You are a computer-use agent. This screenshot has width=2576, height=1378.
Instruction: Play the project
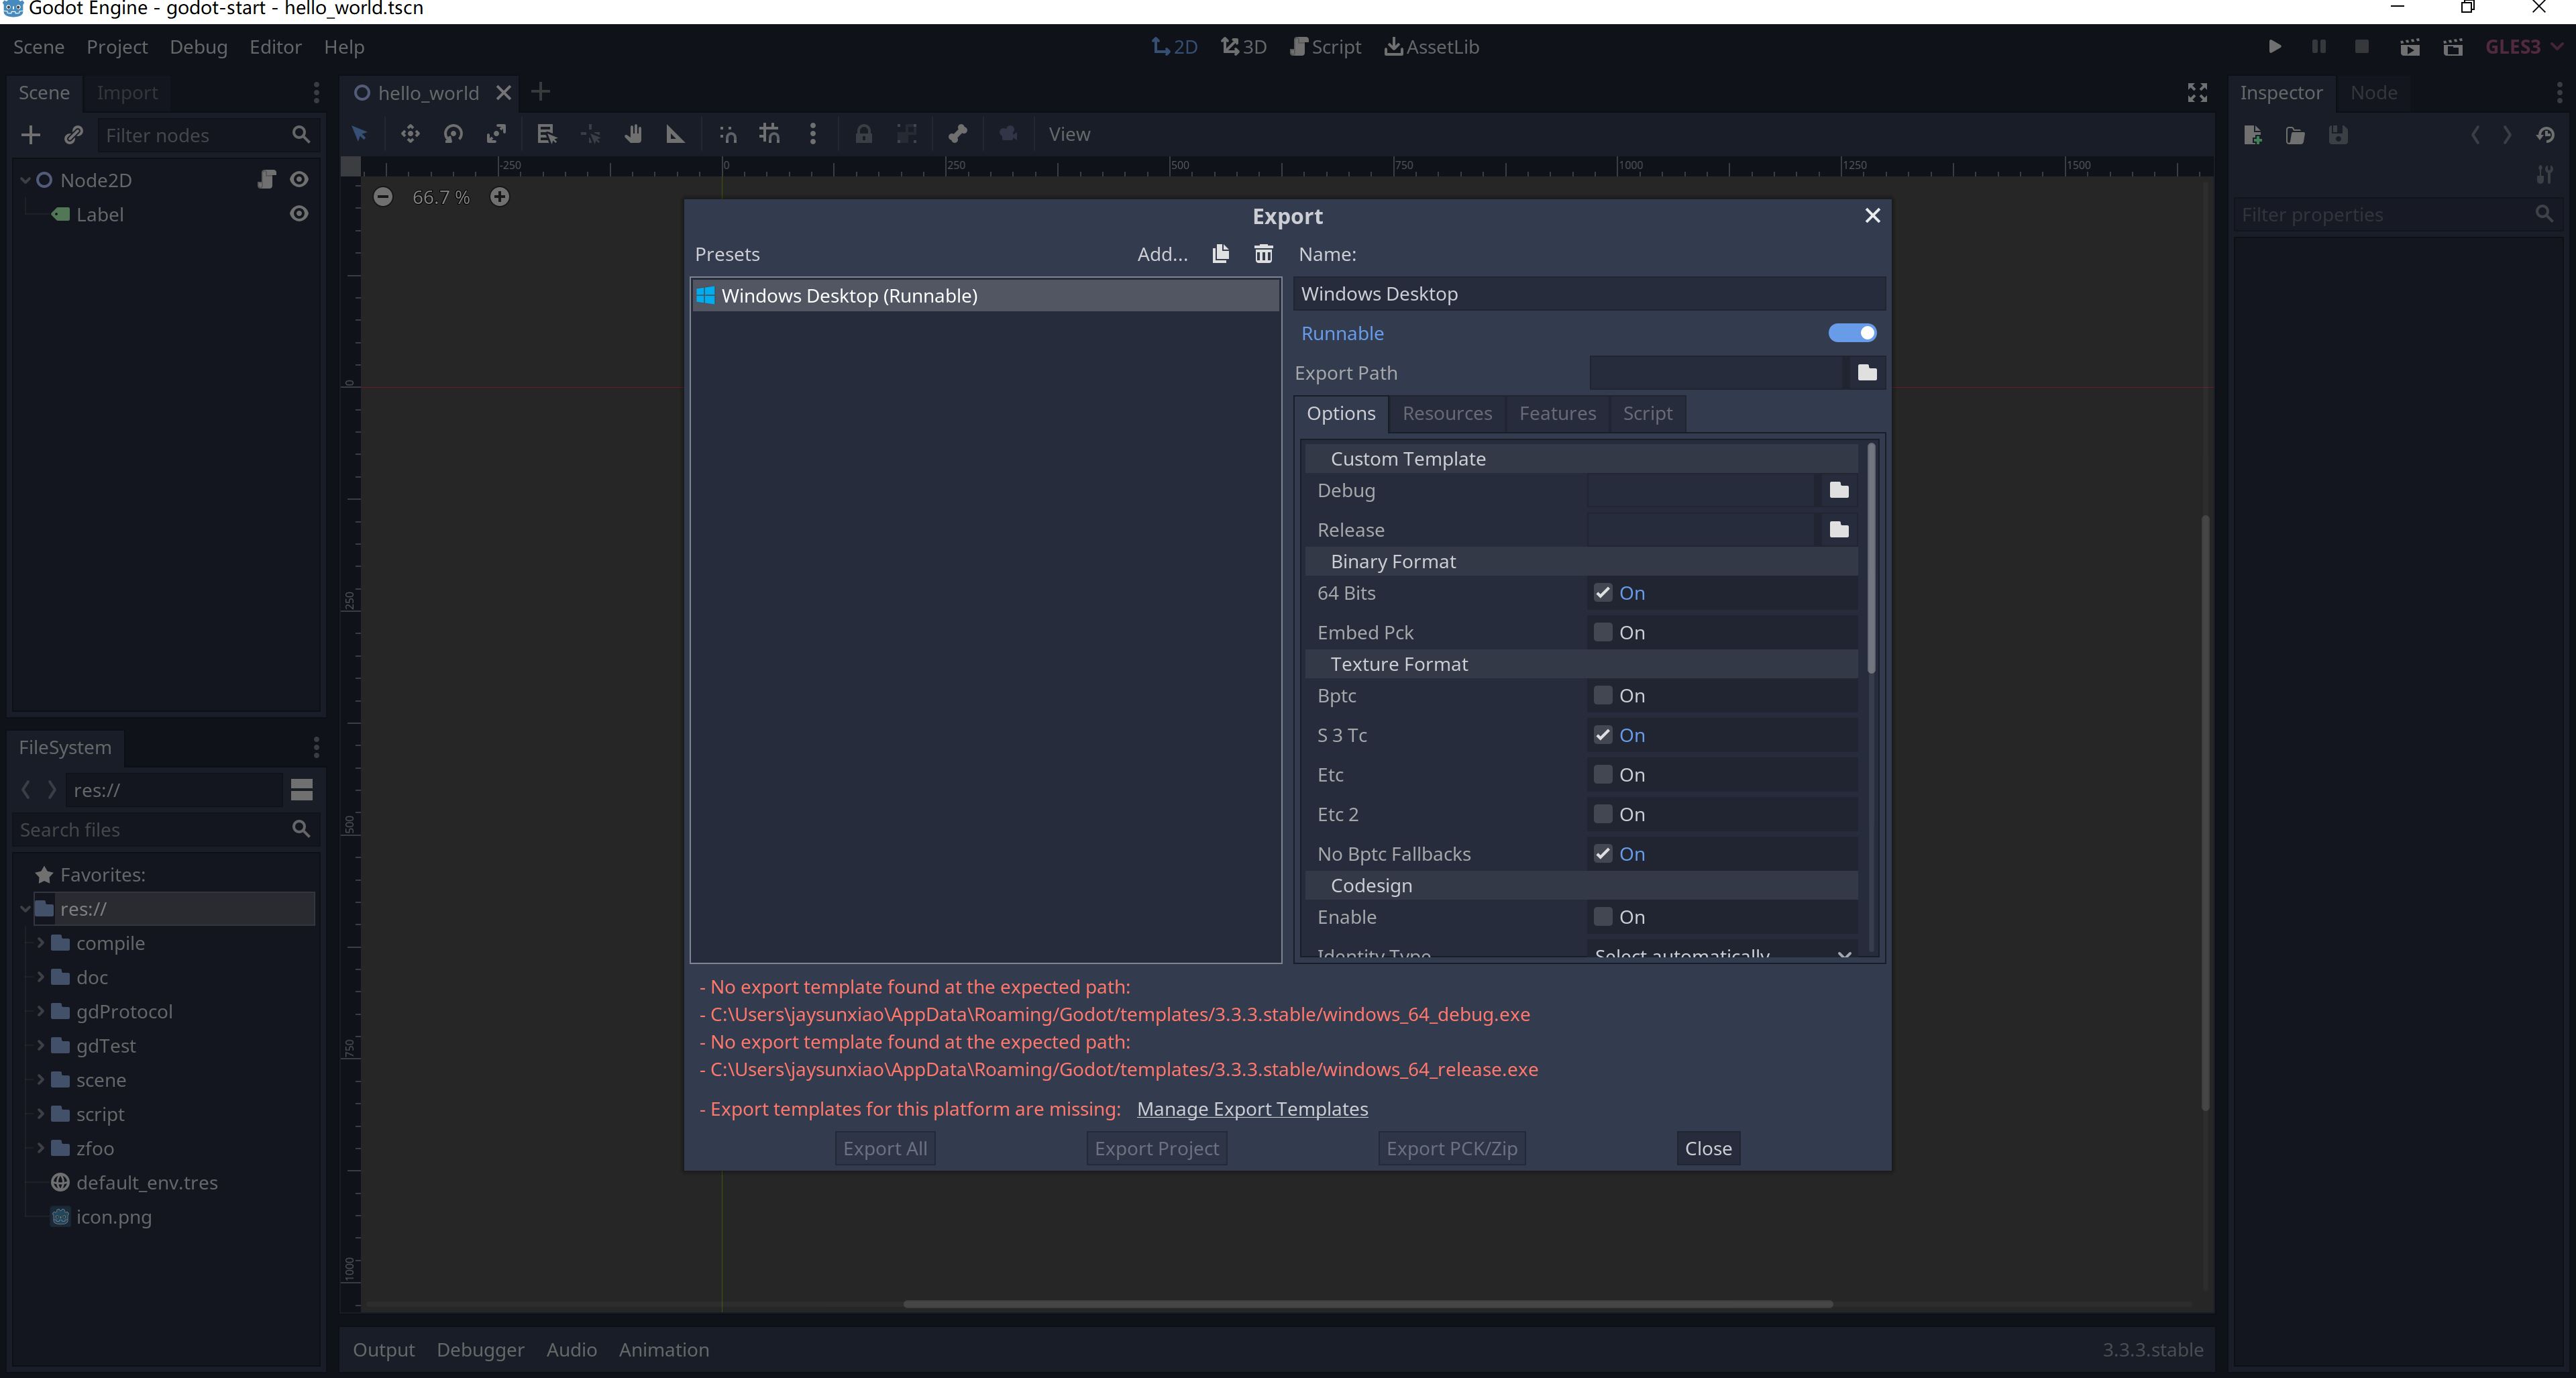pos(2274,47)
